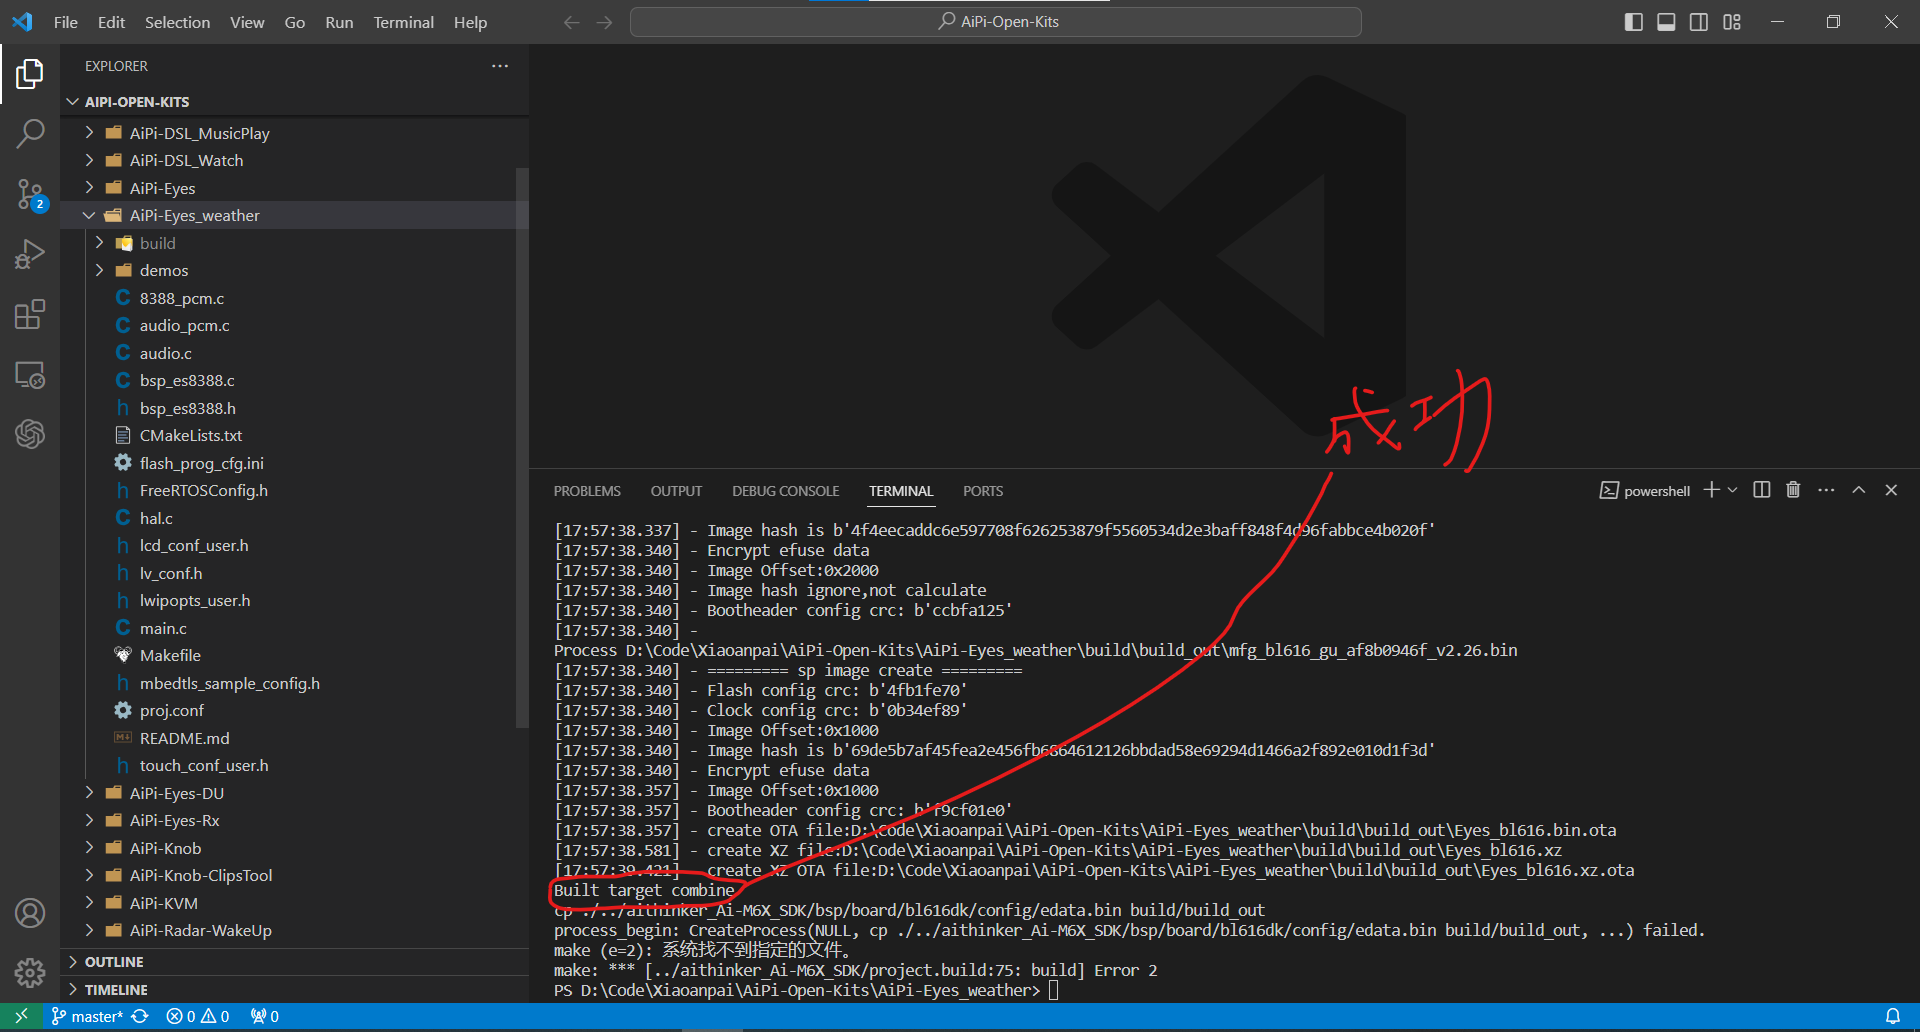Open the terminal launch profile dropdown

click(x=1733, y=490)
